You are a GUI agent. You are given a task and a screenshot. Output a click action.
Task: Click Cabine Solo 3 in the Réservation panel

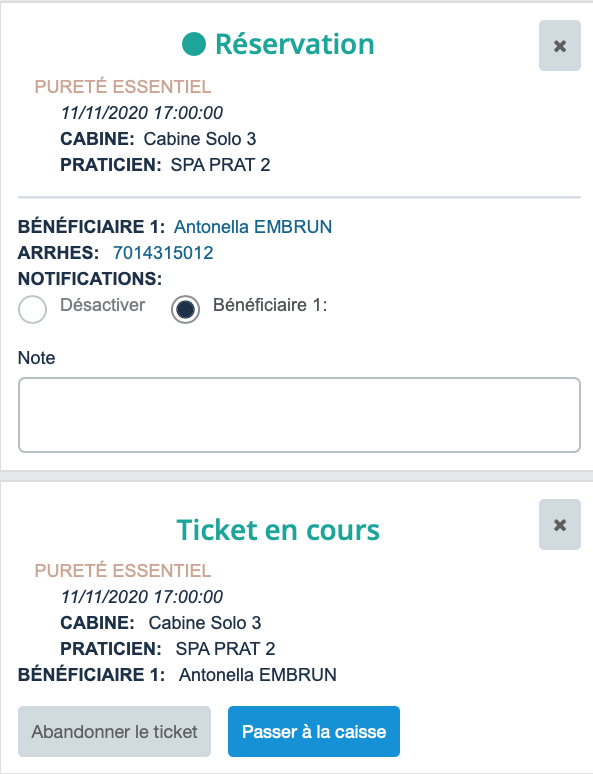(x=200, y=139)
